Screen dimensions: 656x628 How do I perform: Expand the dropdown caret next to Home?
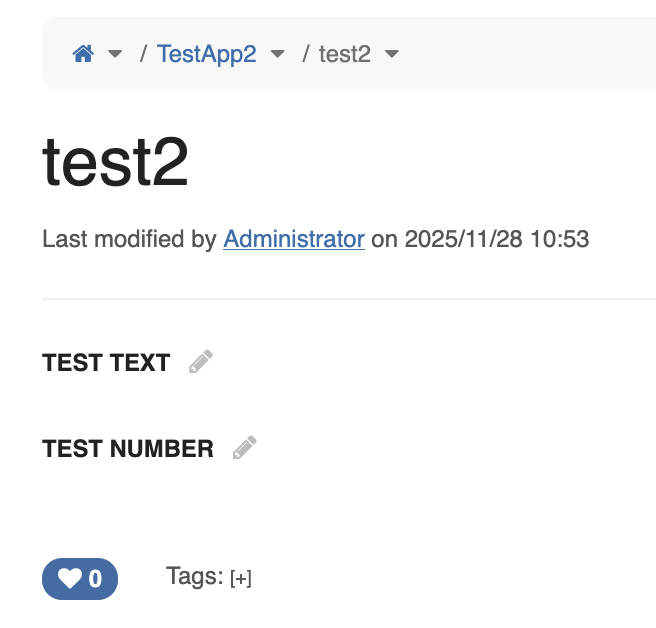[115, 54]
